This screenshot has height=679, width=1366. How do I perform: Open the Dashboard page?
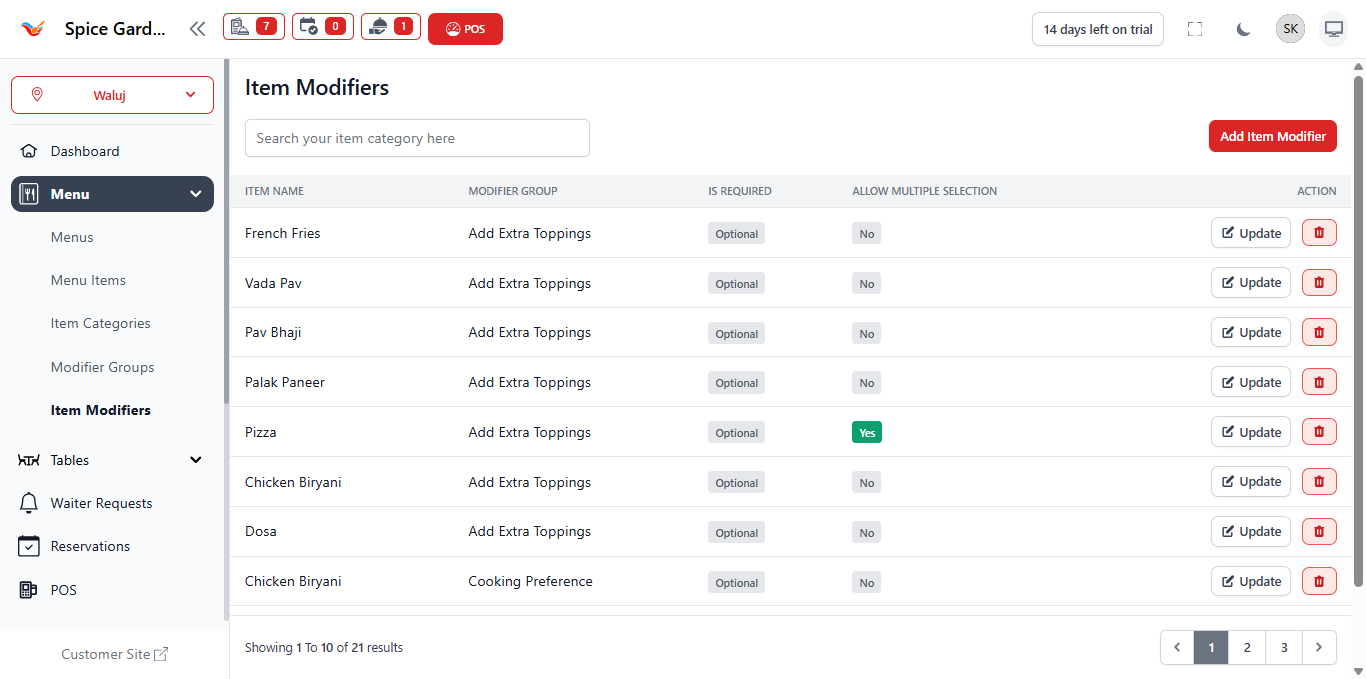85,151
